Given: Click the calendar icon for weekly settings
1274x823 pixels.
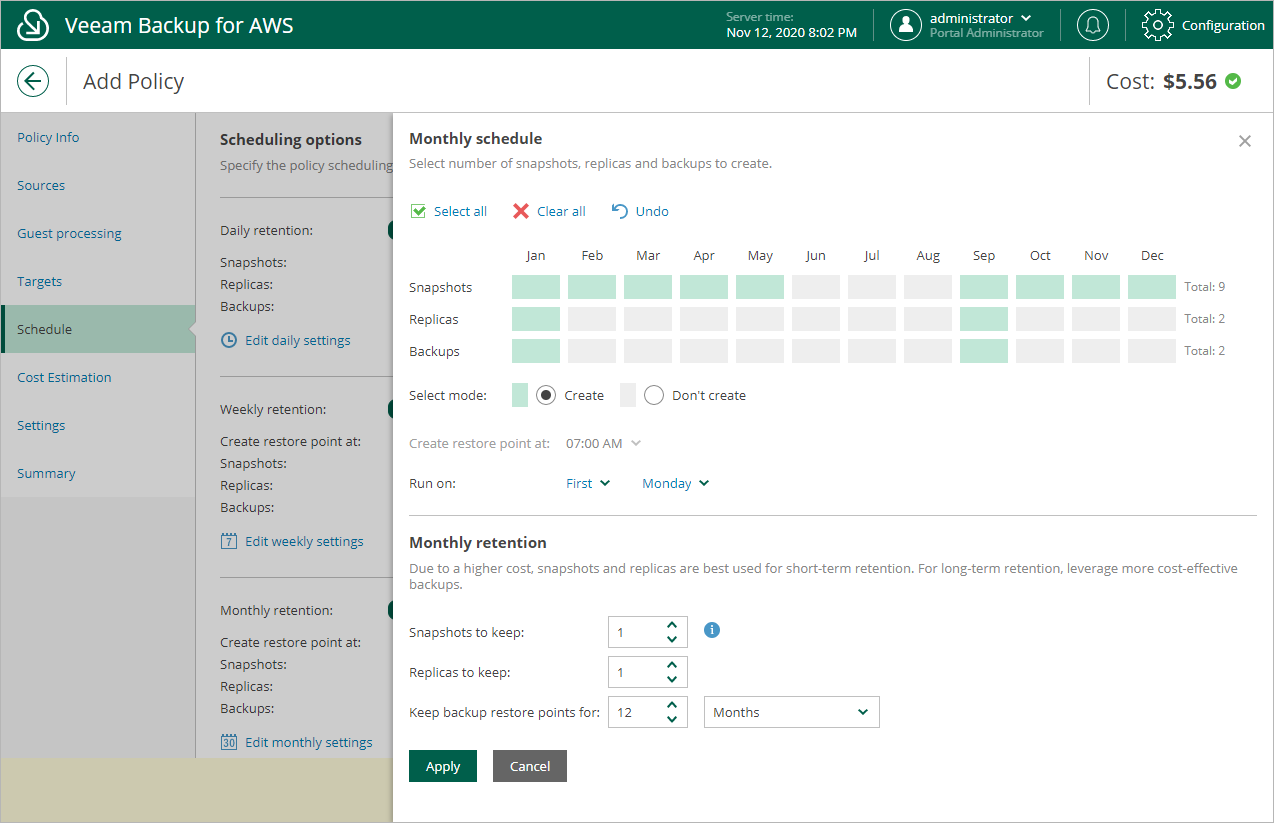Looking at the screenshot, I should 229,541.
